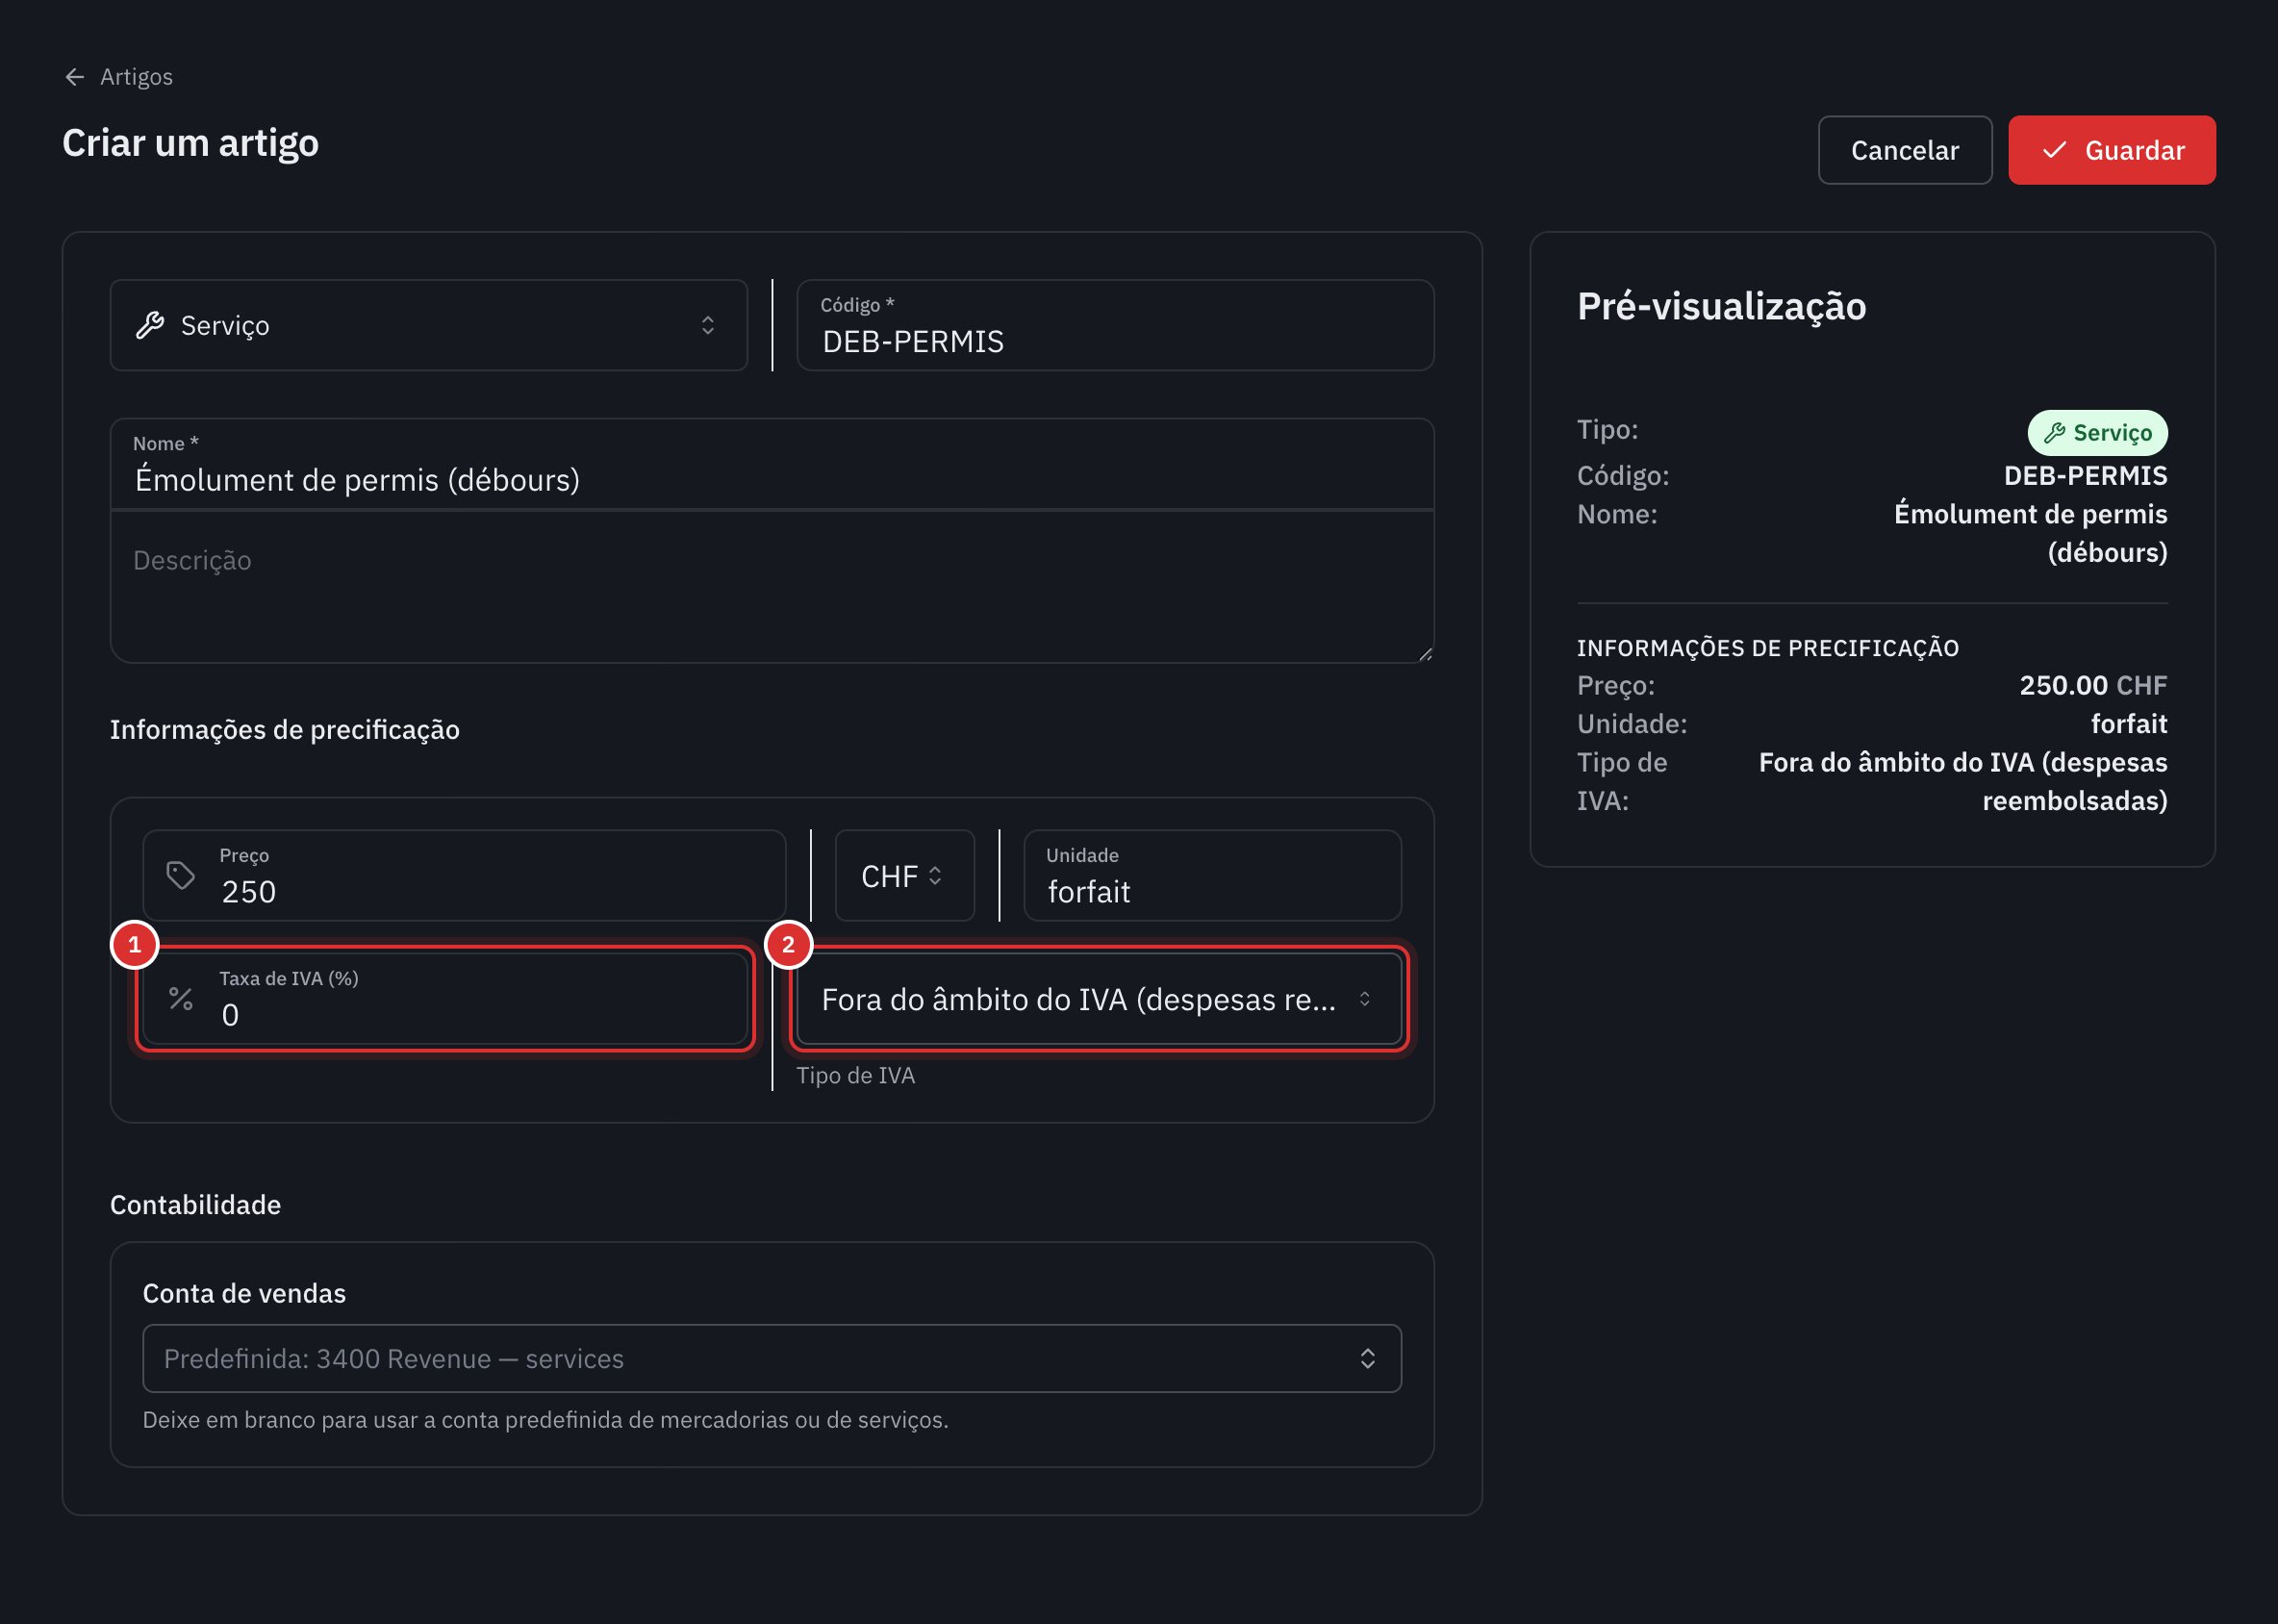Edit the Código field DEB-PERMIS
The height and width of the screenshot is (1624, 2278).
[x=1115, y=325]
